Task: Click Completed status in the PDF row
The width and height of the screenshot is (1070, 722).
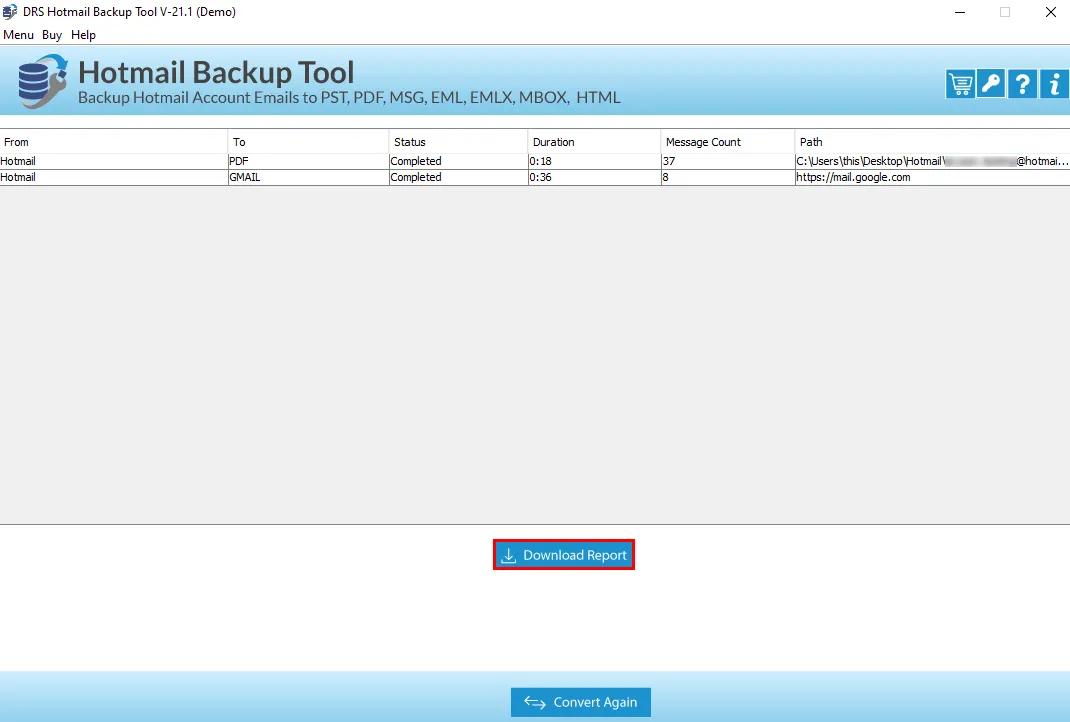Action: coord(459,161)
